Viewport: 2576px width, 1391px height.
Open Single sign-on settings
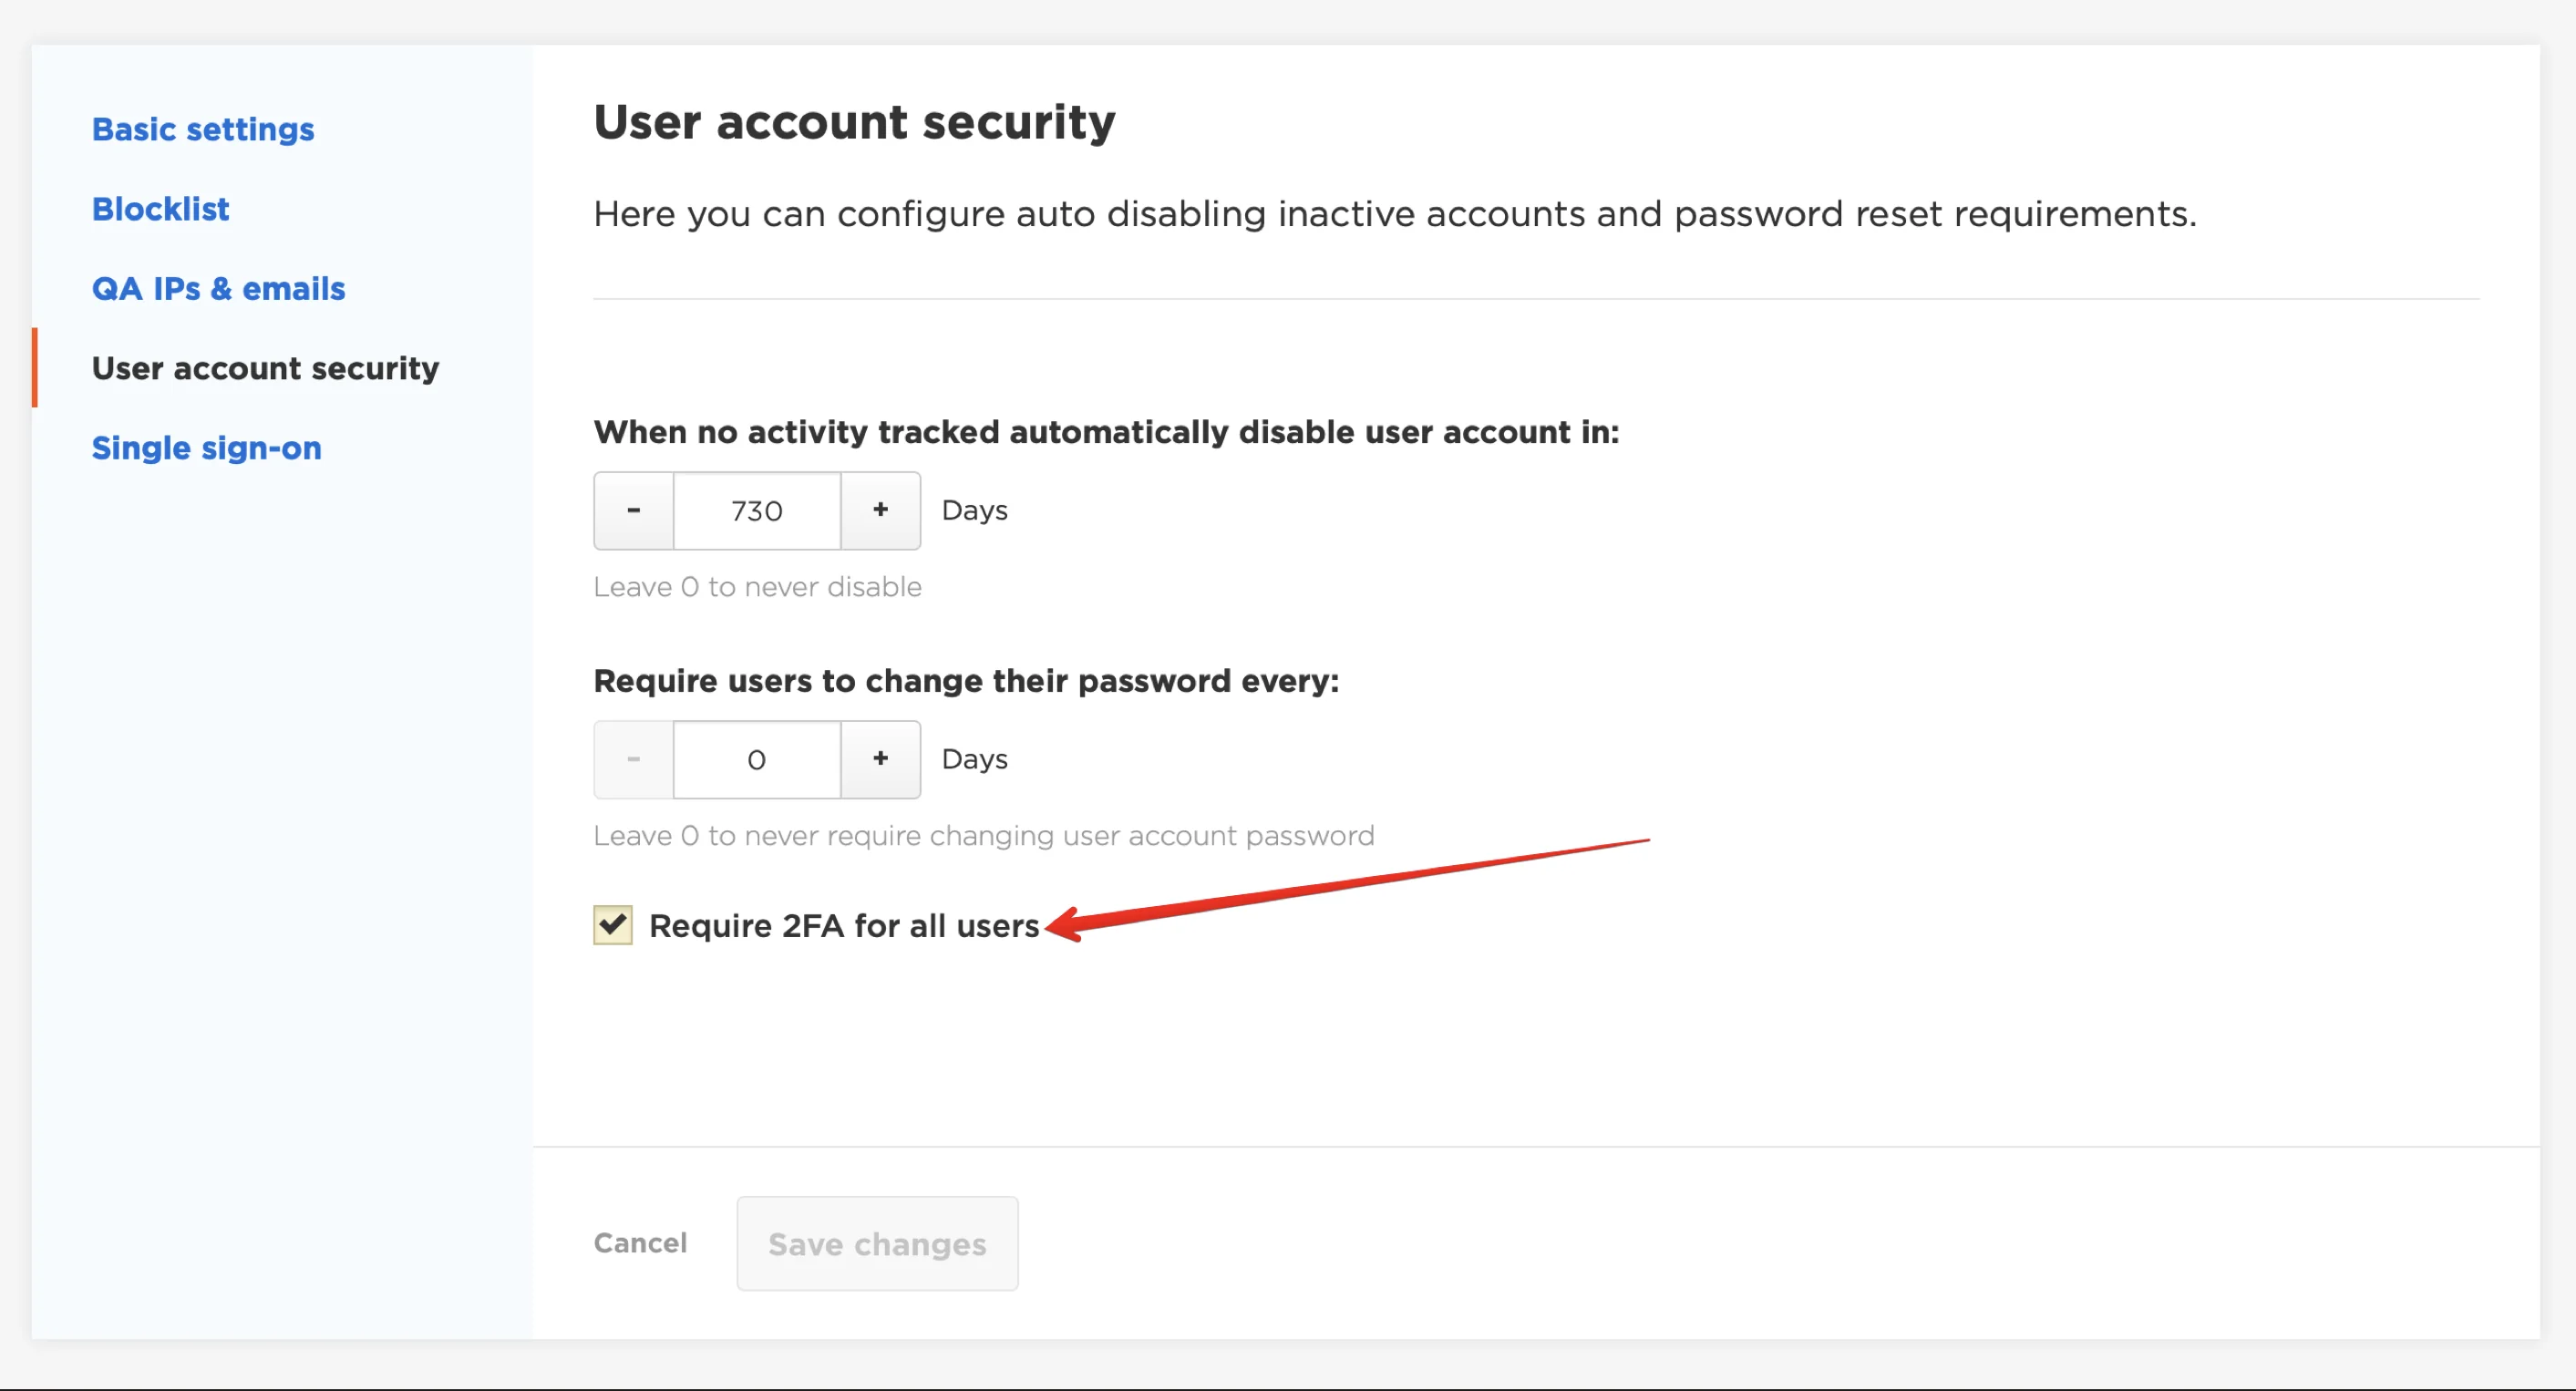click(207, 448)
